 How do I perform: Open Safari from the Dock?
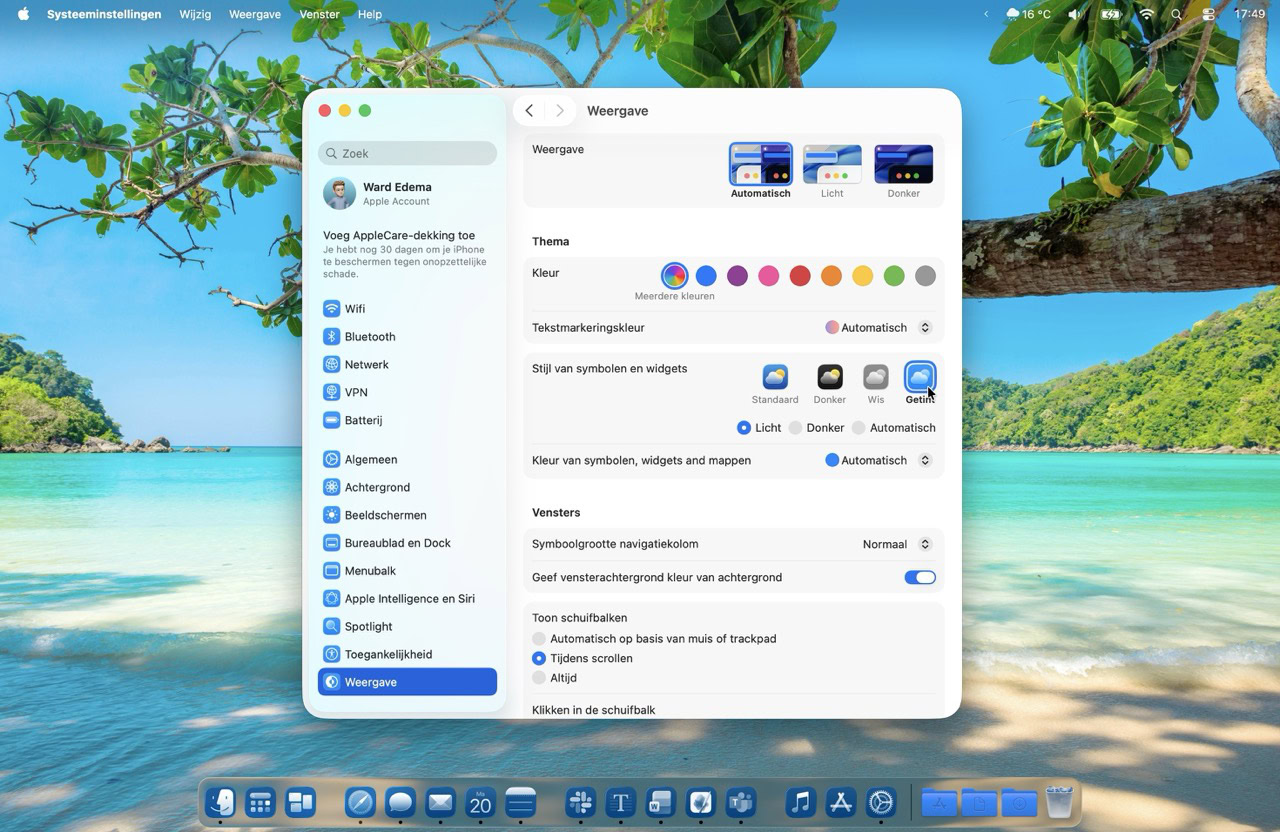(x=360, y=802)
